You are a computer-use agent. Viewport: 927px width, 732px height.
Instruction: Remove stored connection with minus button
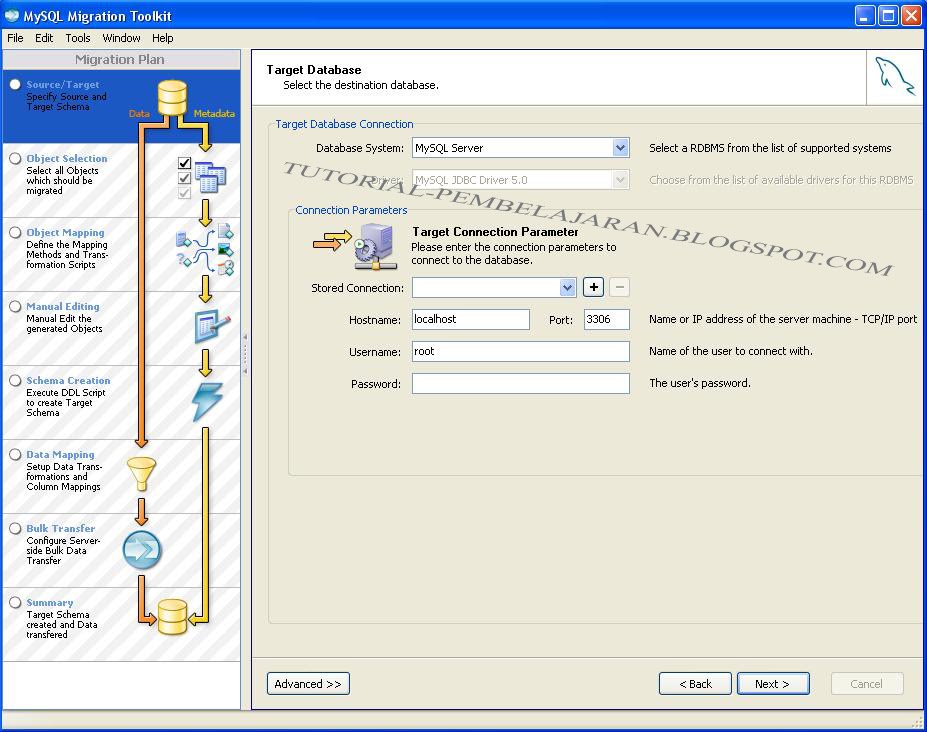tap(620, 287)
